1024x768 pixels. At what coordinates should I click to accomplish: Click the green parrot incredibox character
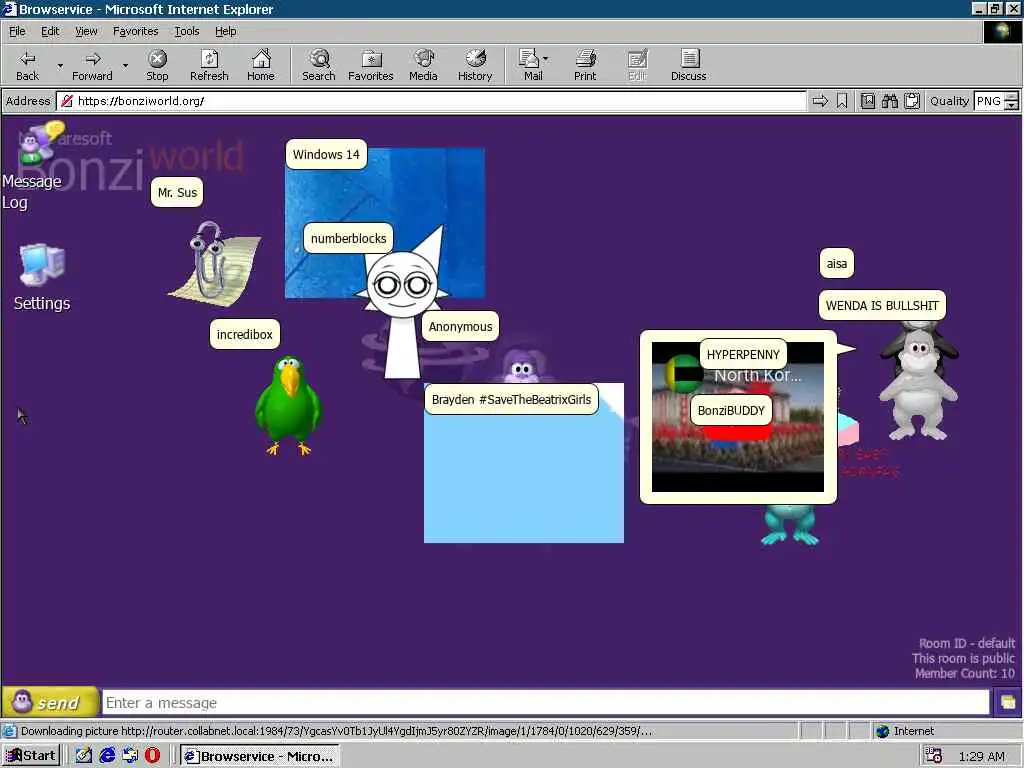(288, 405)
